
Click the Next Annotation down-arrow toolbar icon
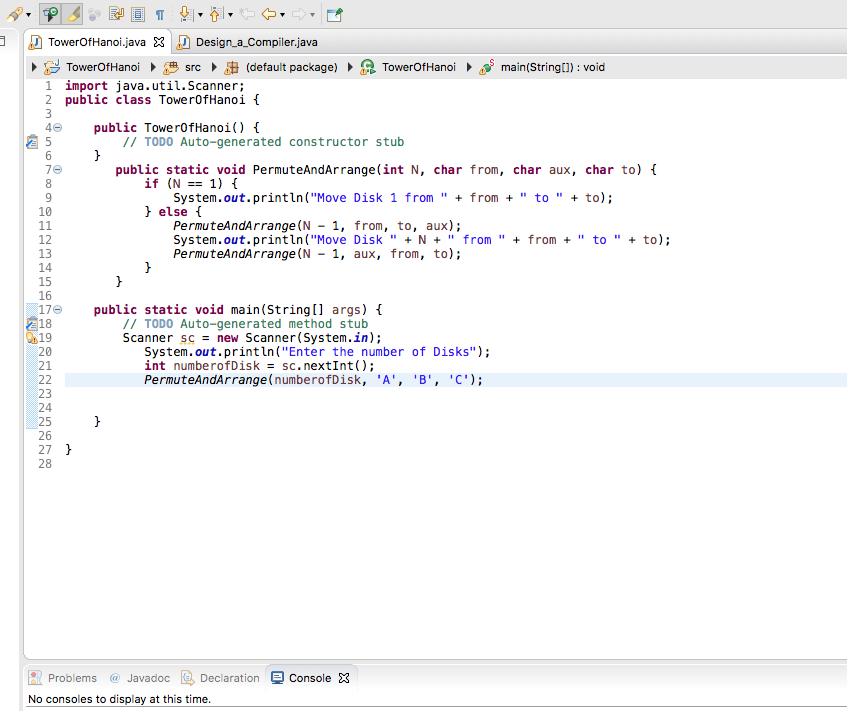[184, 14]
